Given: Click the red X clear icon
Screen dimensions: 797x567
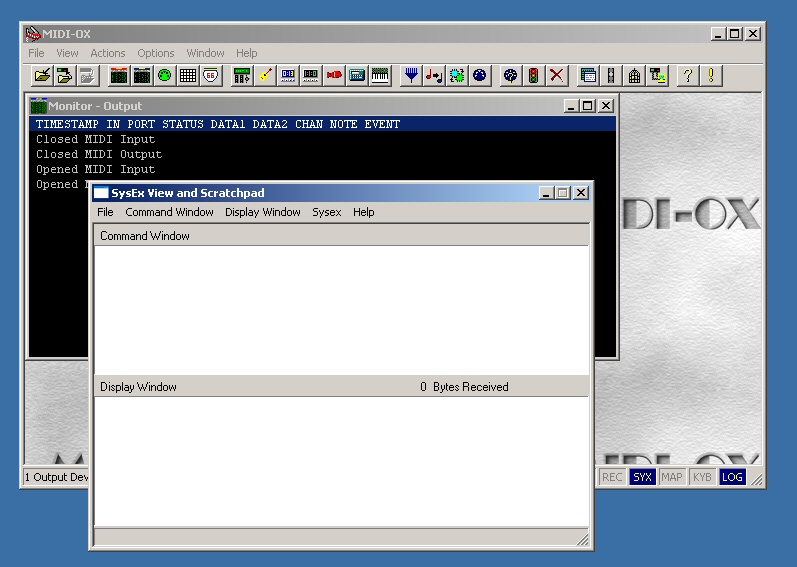Looking at the screenshot, I should coord(557,76).
